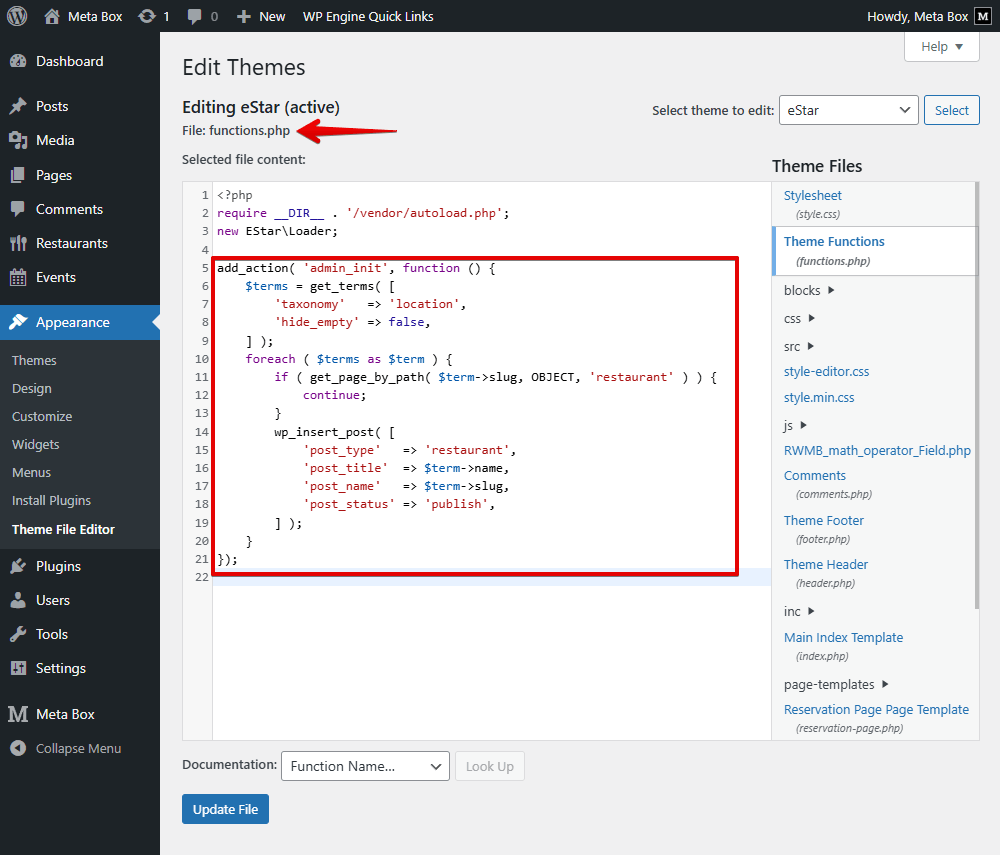Open the style.min.css file link

pos(819,397)
